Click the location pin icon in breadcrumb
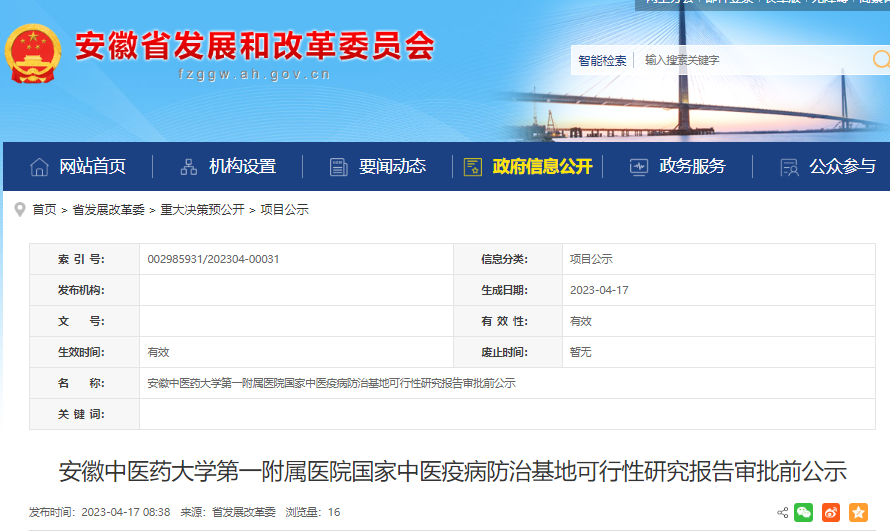This screenshot has width=890, height=532. [x=20, y=210]
